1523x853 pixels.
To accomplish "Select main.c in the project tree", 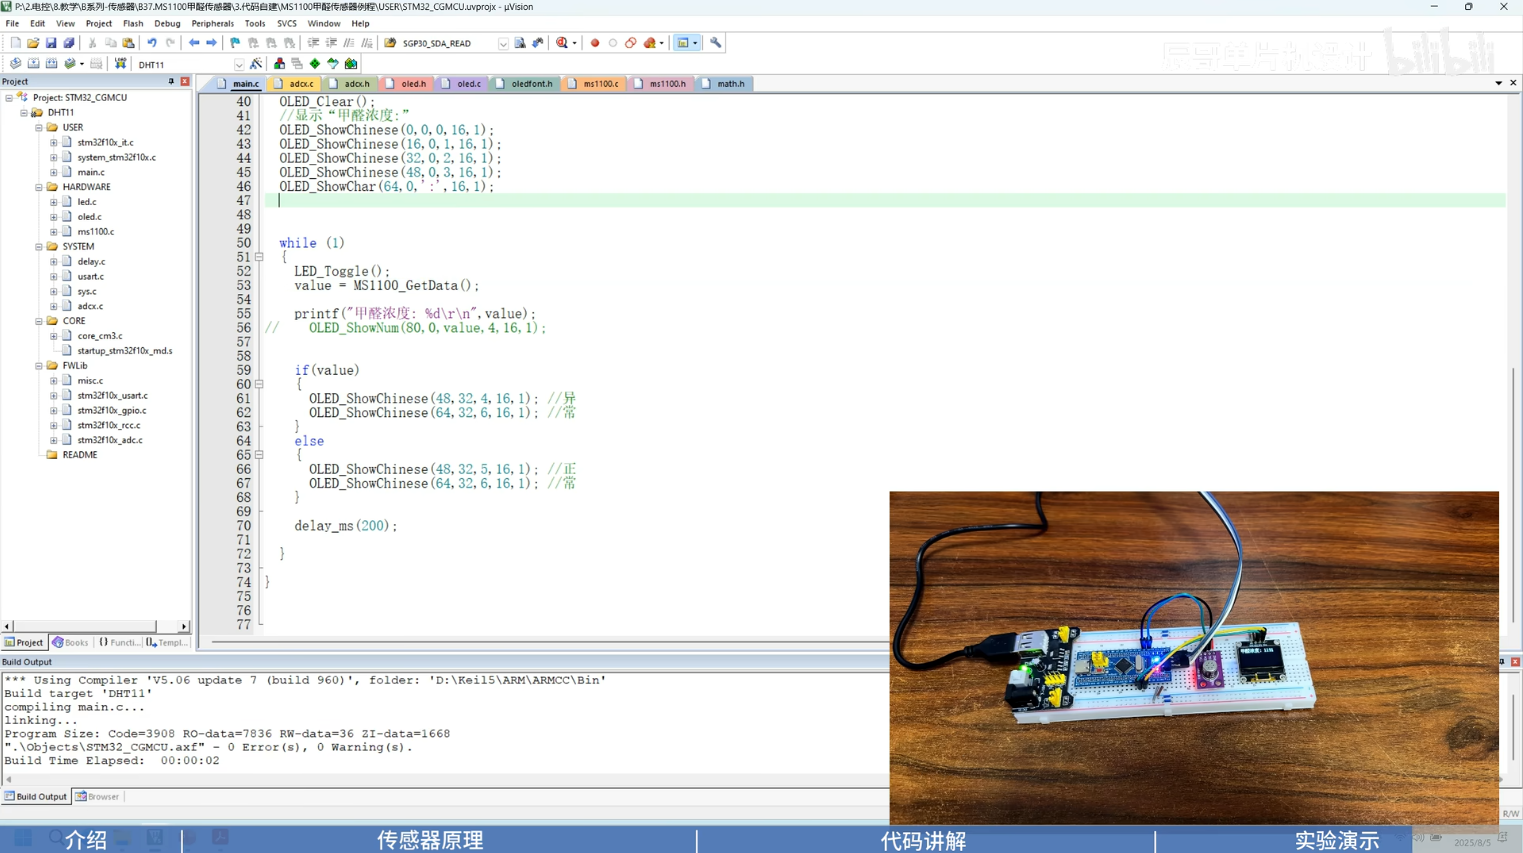I will coord(90,172).
